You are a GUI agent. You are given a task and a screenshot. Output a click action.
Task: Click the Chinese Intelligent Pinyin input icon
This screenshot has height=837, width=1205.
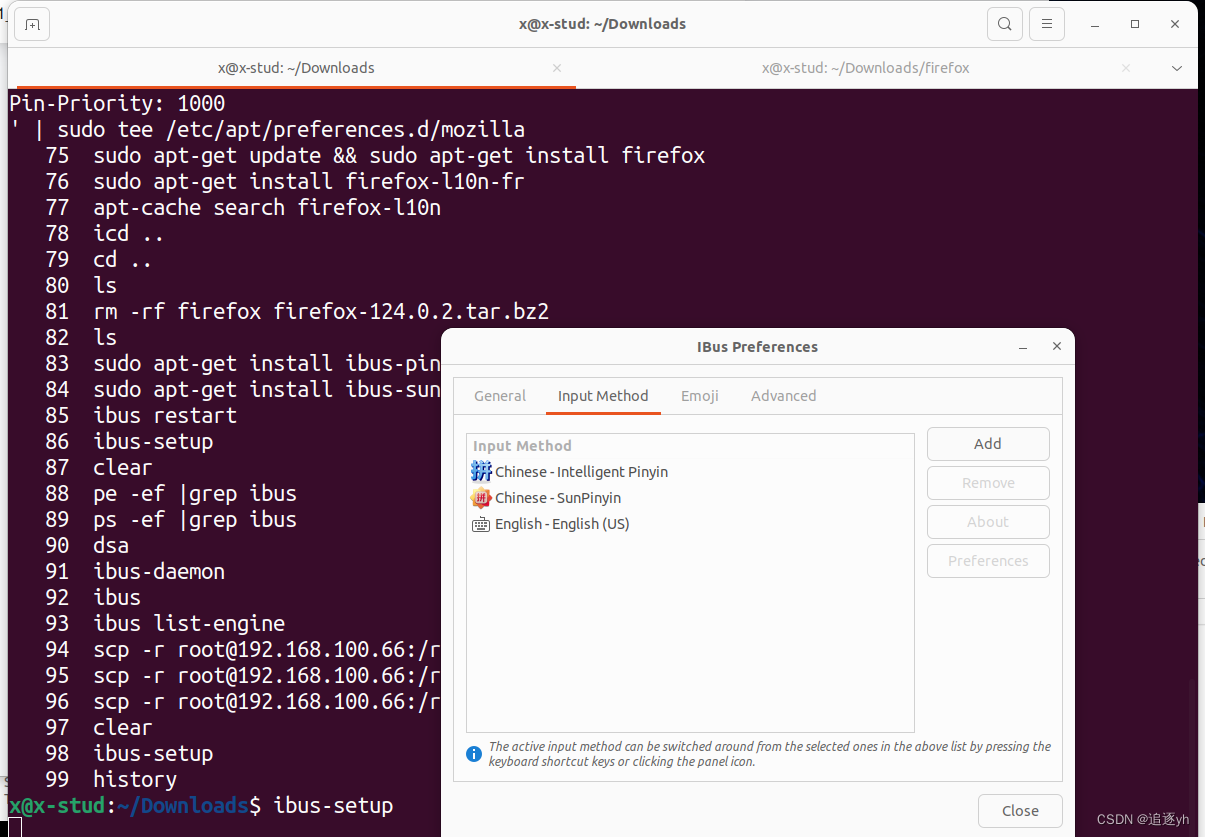pos(480,471)
